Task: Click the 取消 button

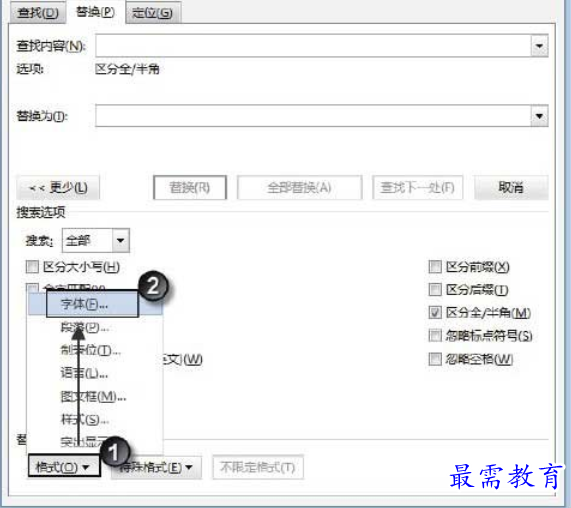Action: pos(511,188)
